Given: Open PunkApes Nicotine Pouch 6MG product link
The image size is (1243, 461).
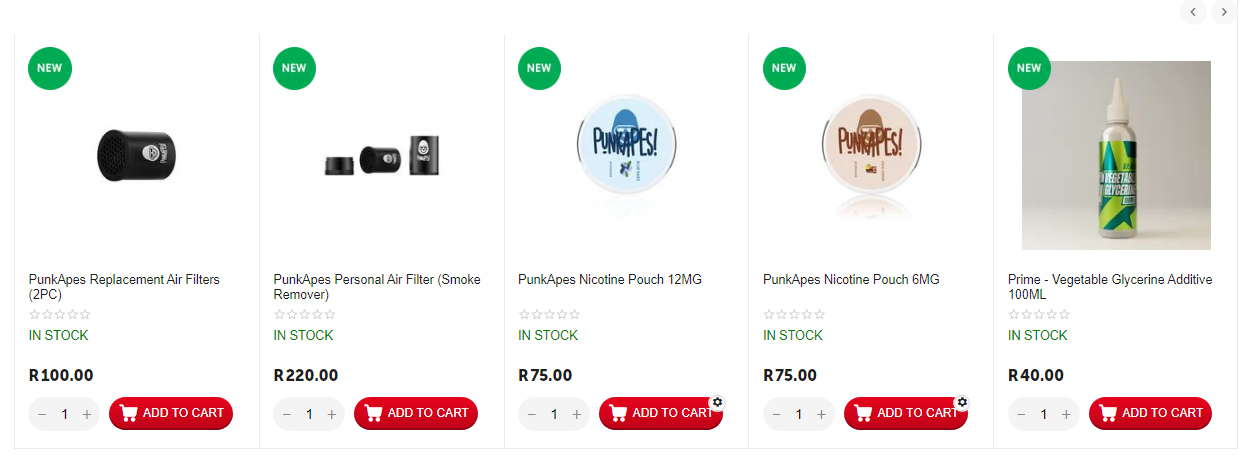Looking at the screenshot, I should pyautogui.click(x=851, y=280).
